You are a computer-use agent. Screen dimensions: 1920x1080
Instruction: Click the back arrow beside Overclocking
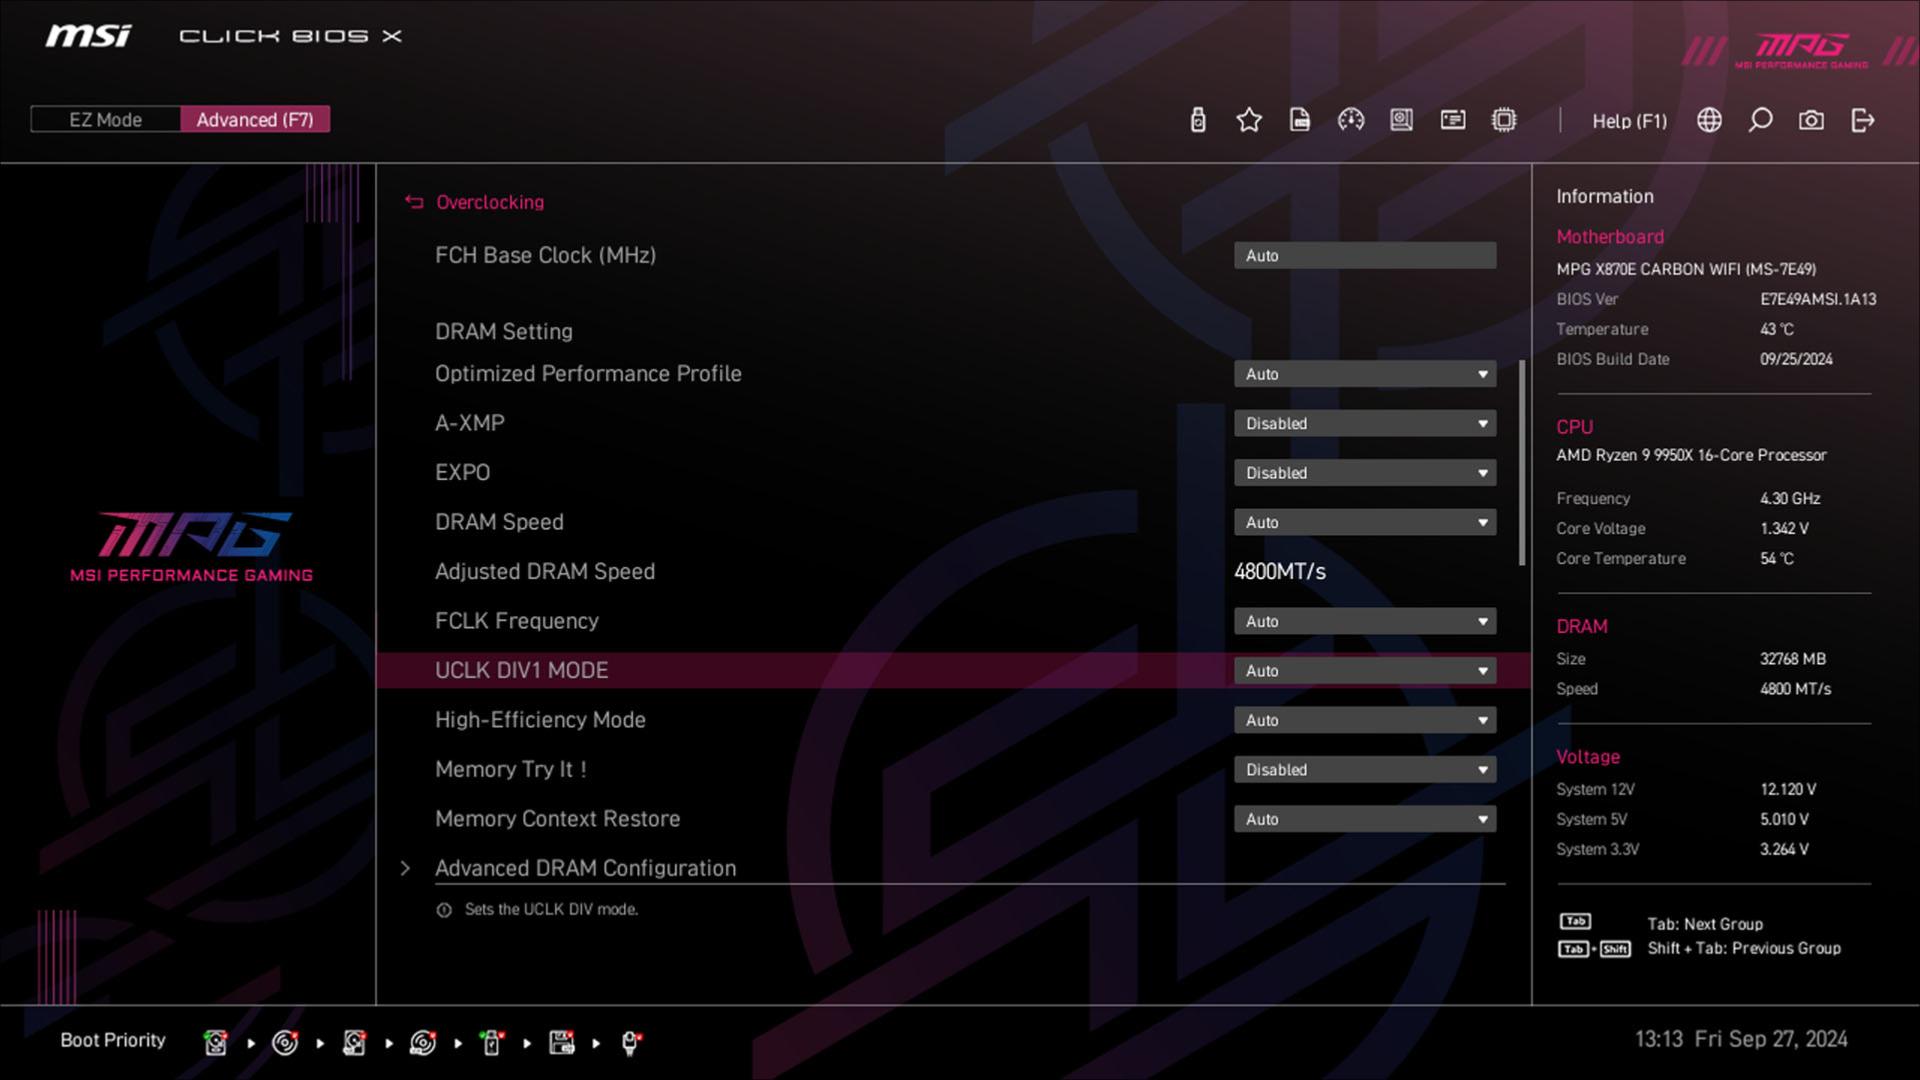(x=414, y=202)
